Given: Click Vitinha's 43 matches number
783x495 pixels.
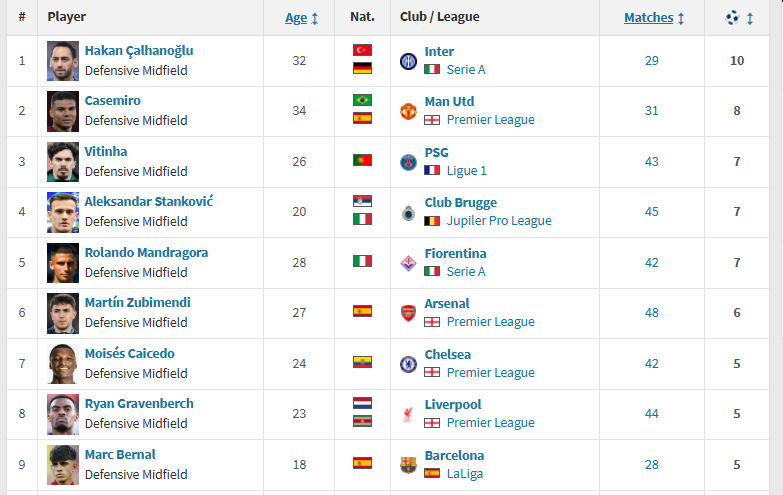Looking at the screenshot, I should coord(651,162).
